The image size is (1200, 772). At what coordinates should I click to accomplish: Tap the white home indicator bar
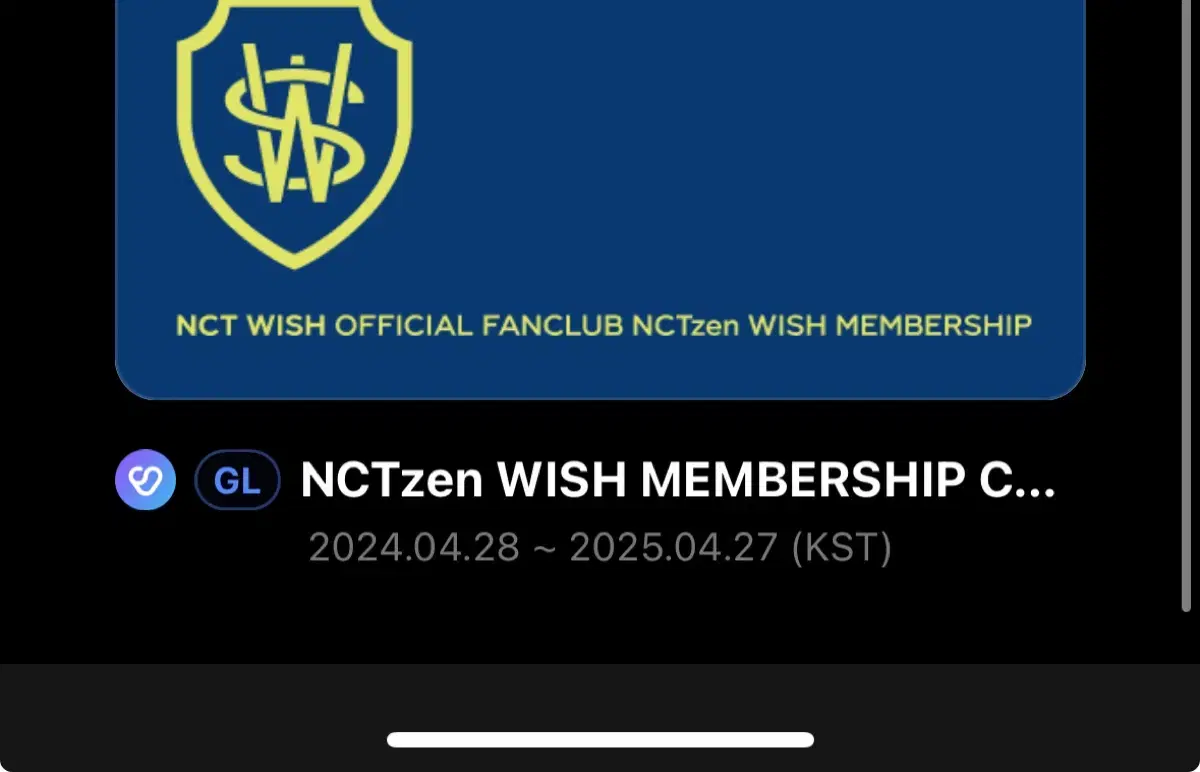point(600,740)
